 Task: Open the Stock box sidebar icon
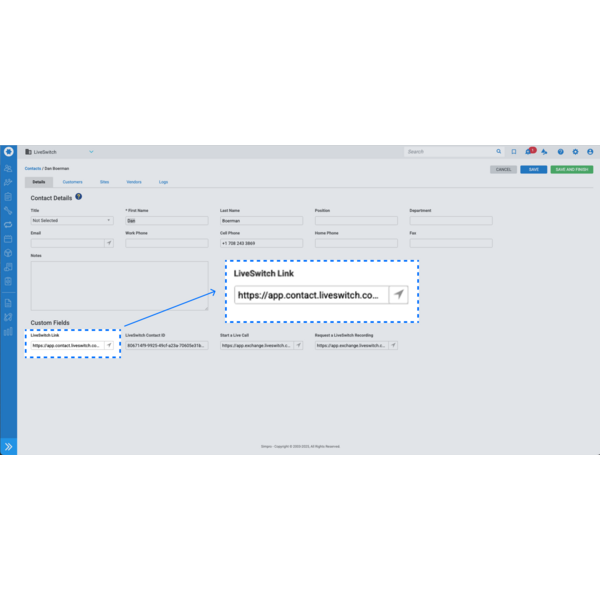pyautogui.click(x=8, y=253)
